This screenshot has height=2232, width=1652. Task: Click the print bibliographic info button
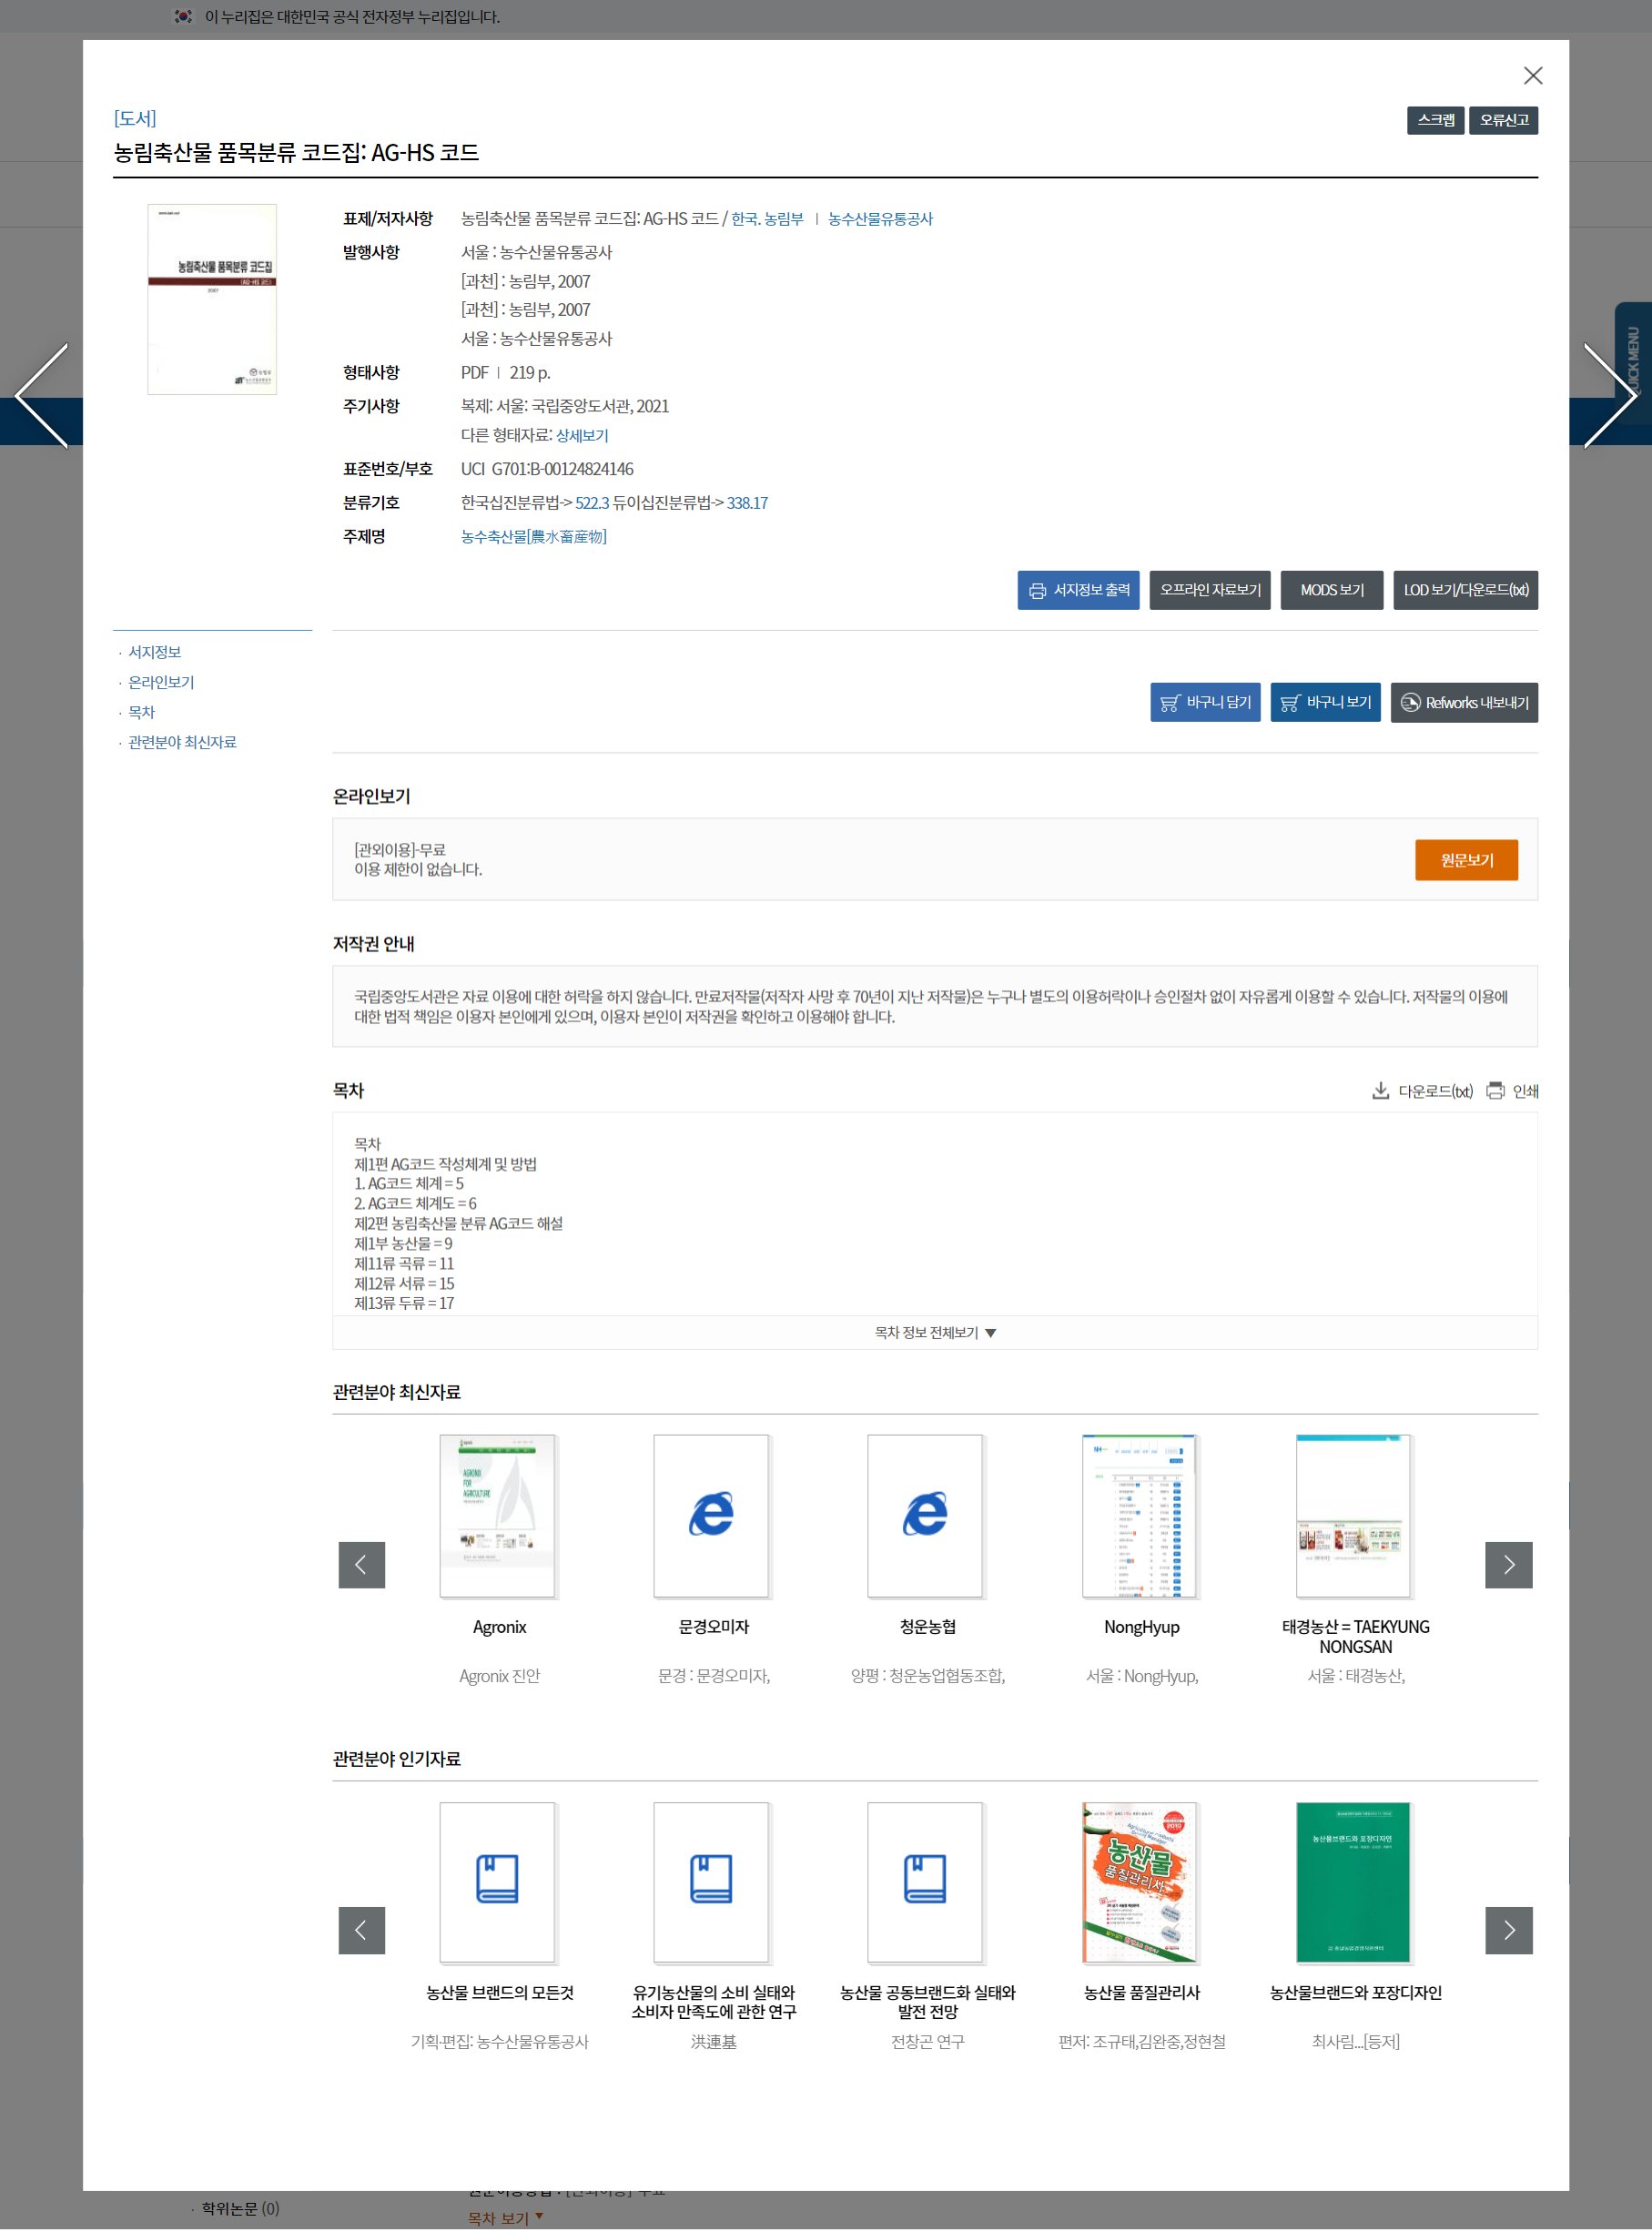[x=1078, y=590]
